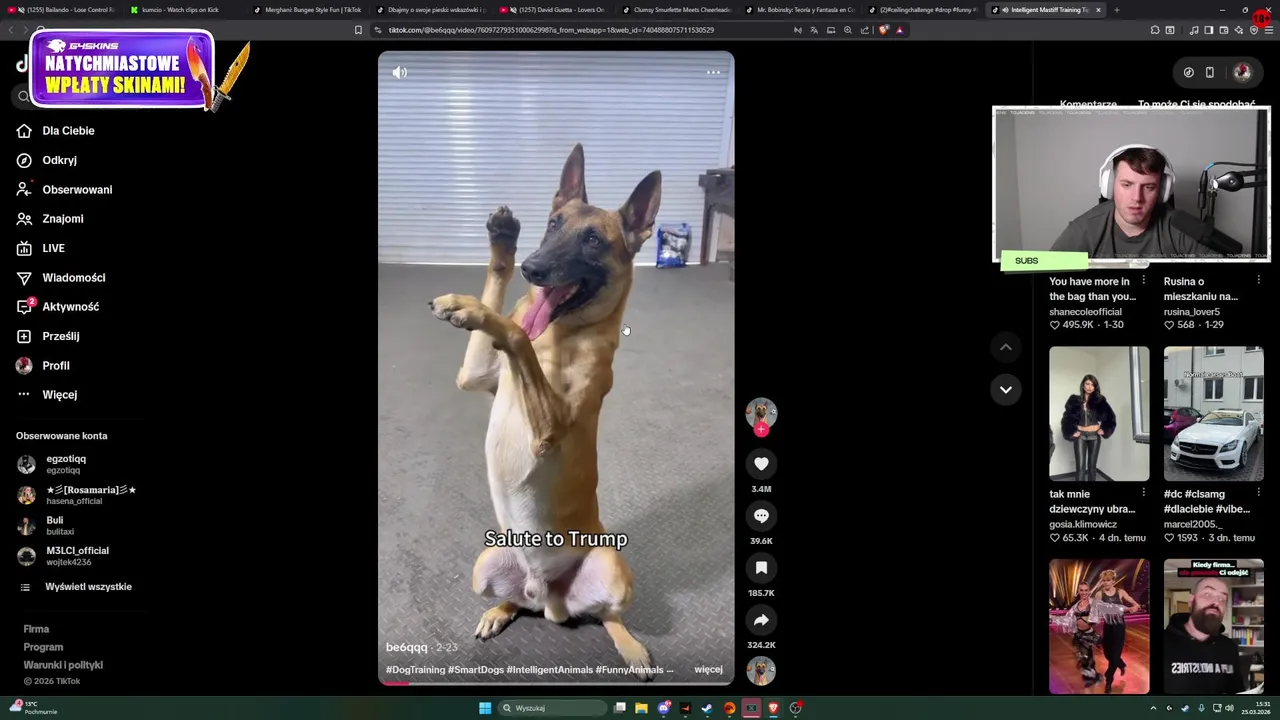Open Prześlij upload page
This screenshot has height=720, width=1280.
(60, 337)
